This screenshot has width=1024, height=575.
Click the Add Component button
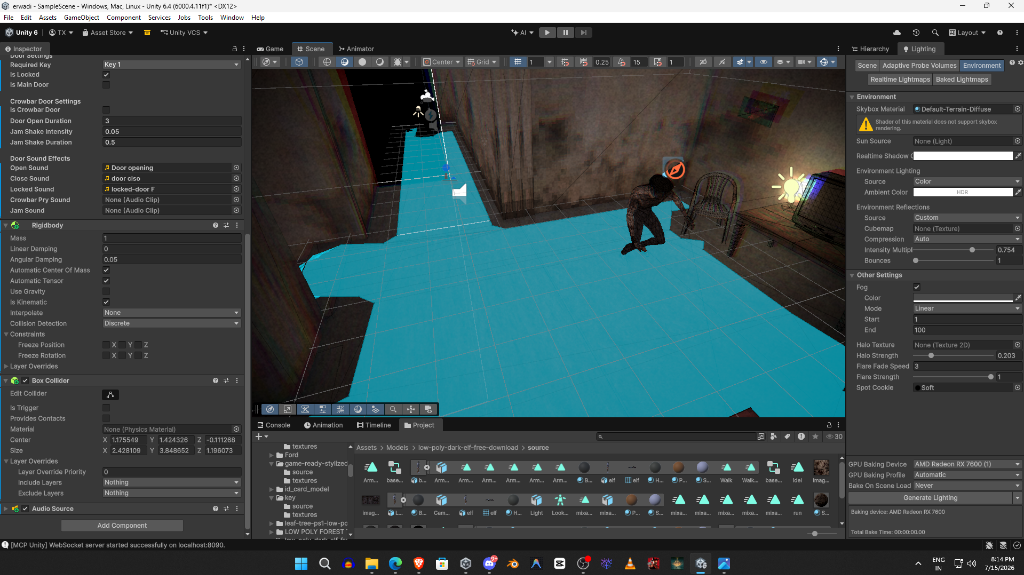(122, 525)
